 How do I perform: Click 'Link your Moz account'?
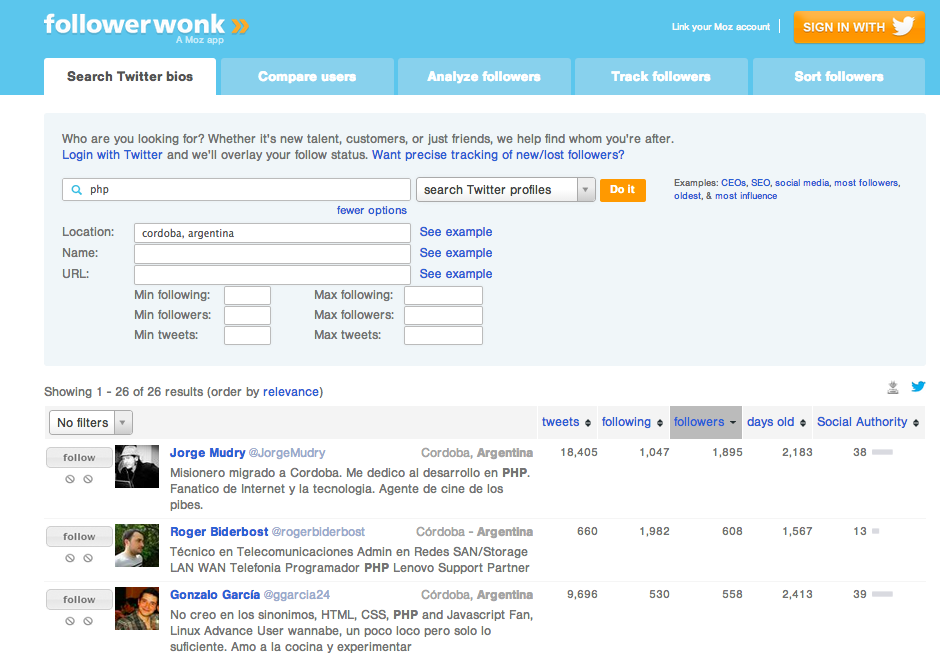721,27
